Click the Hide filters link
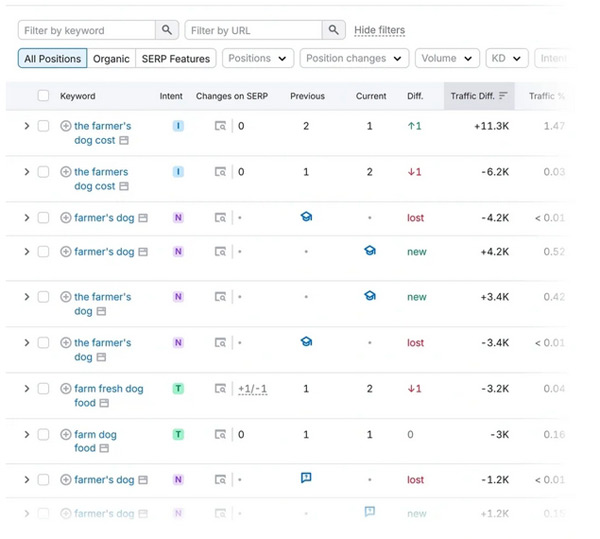The width and height of the screenshot is (600, 539). click(379, 31)
